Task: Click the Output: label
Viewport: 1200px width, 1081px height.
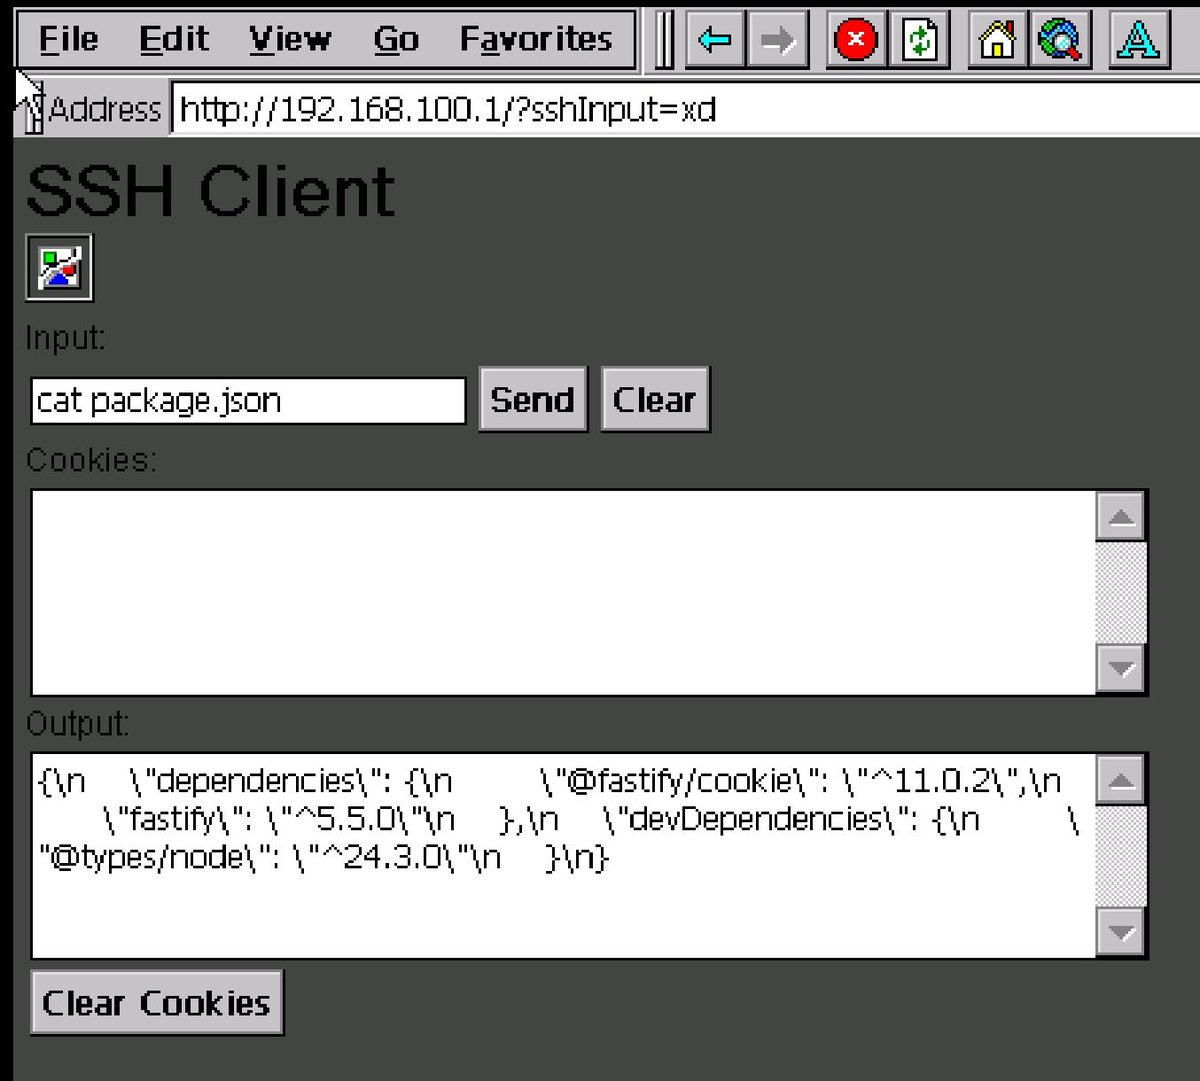Action: click(x=78, y=723)
